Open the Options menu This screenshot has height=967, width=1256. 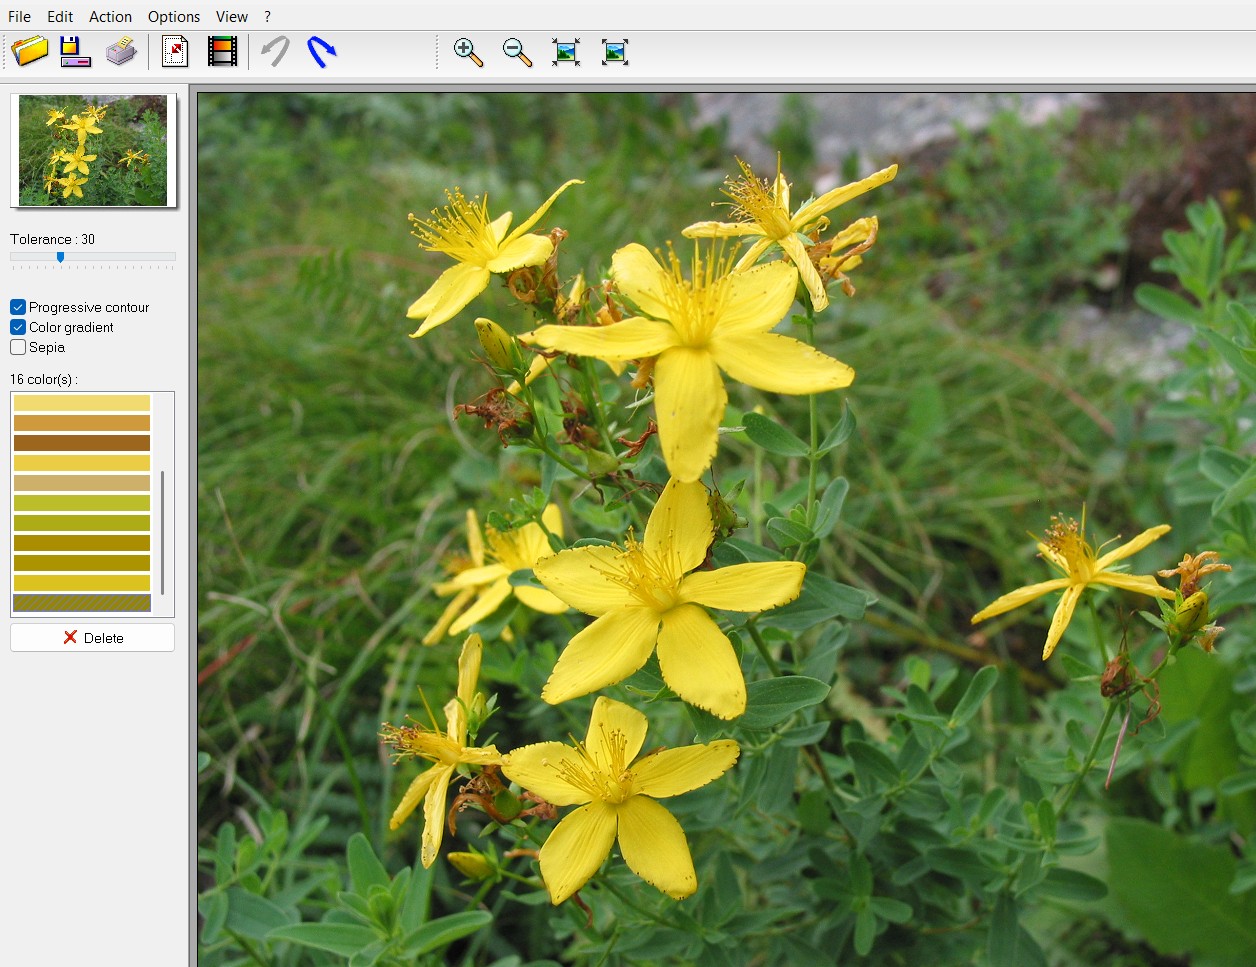pos(174,16)
